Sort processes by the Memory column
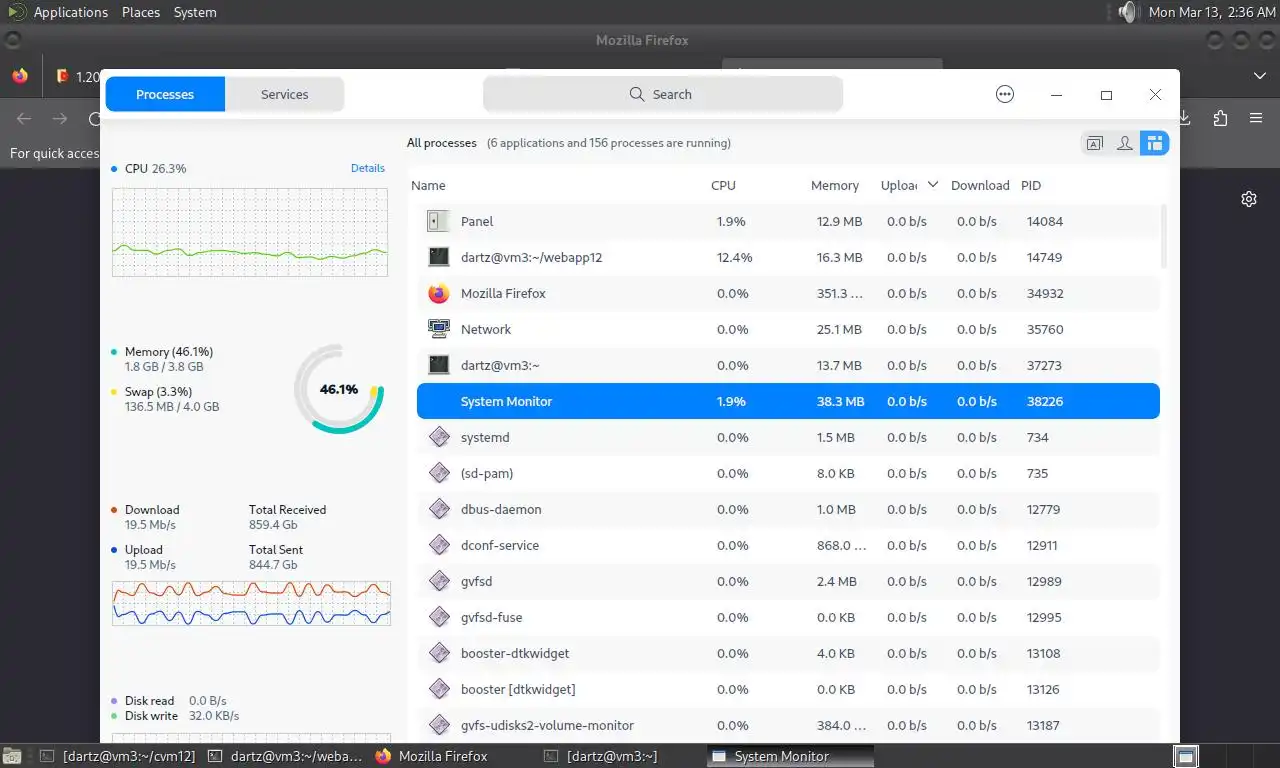Image resolution: width=1280 pixels, height=768 pixels. 835,185
